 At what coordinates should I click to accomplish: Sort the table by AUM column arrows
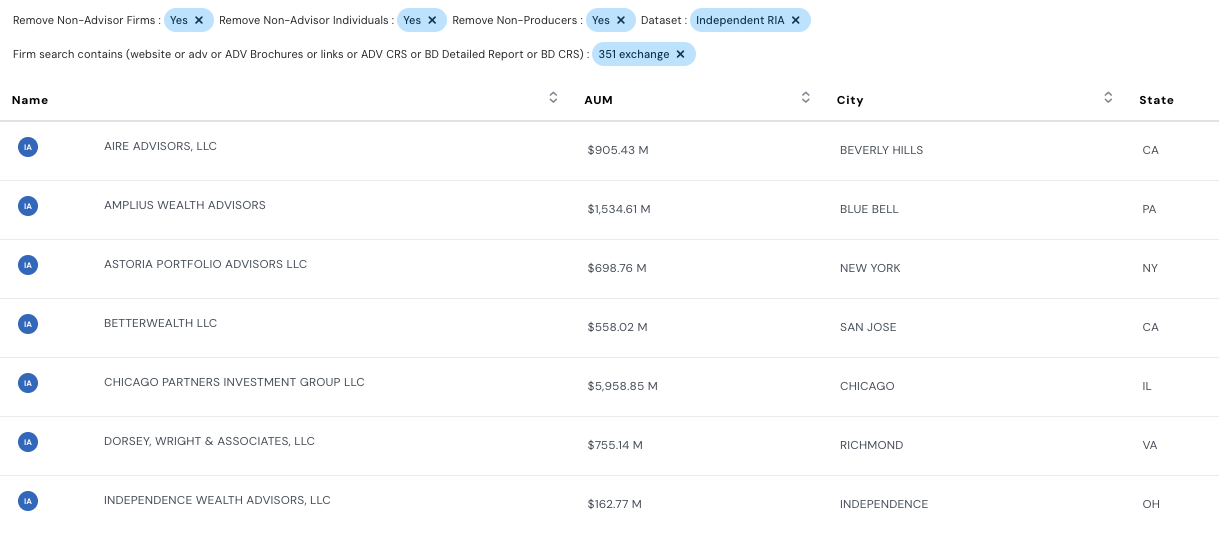(806, 98)
